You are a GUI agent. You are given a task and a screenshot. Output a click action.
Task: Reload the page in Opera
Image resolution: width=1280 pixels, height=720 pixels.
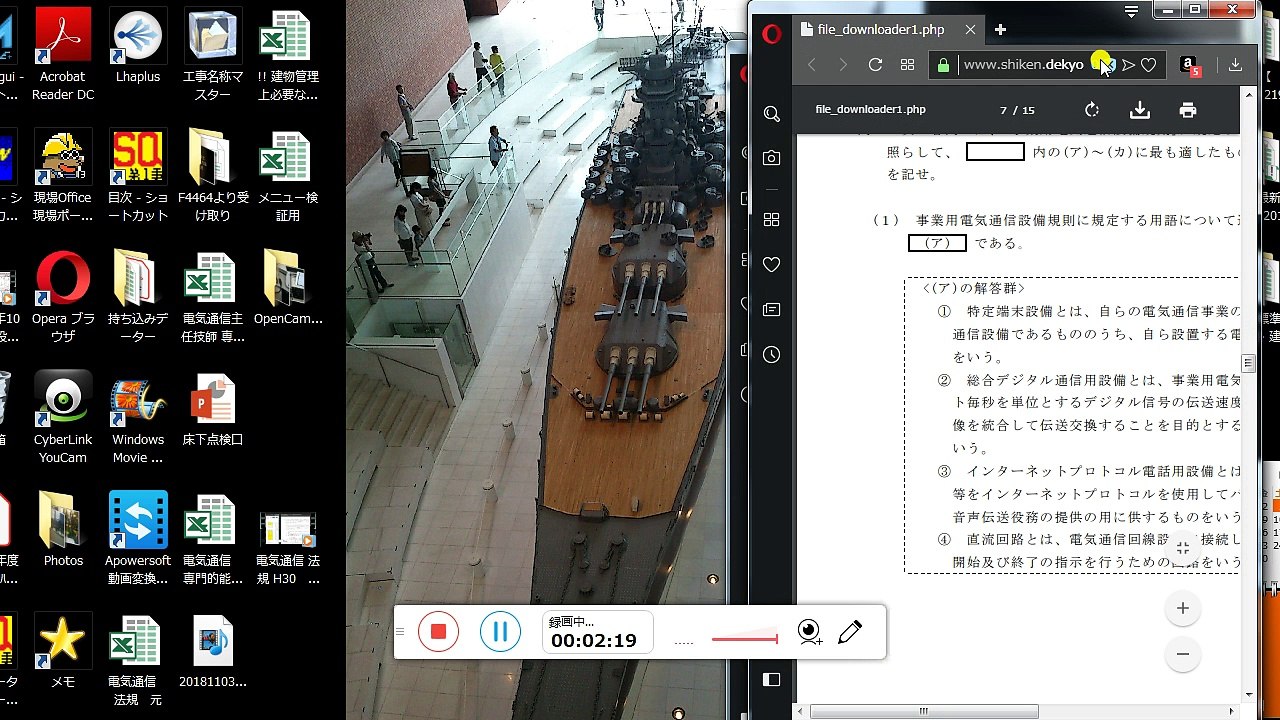click(x=875, y=65)
